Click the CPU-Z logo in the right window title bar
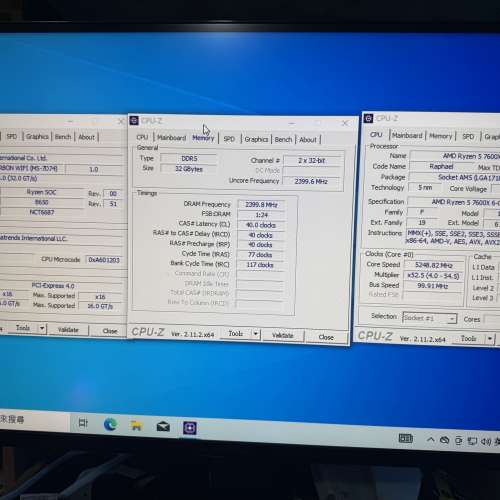 (368, 118)
